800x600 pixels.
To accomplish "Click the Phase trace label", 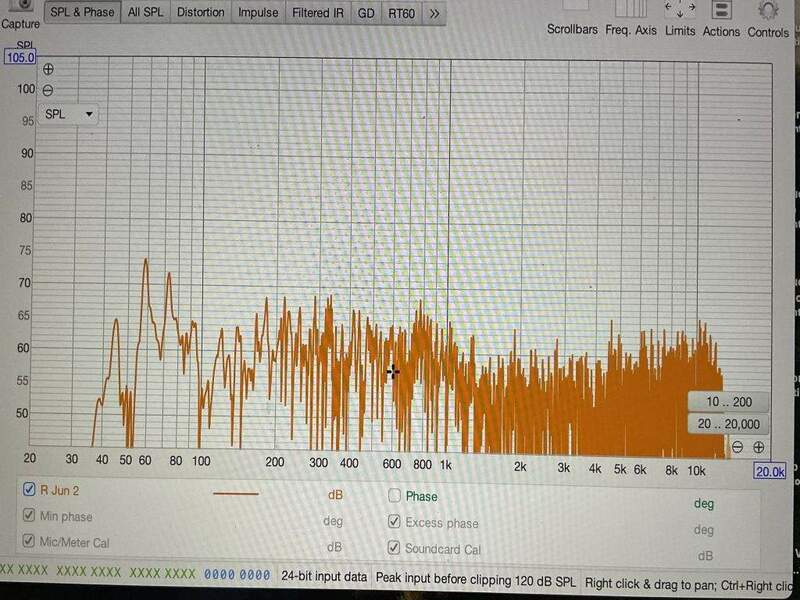I will pyautogui.click(x=421, y=496).
